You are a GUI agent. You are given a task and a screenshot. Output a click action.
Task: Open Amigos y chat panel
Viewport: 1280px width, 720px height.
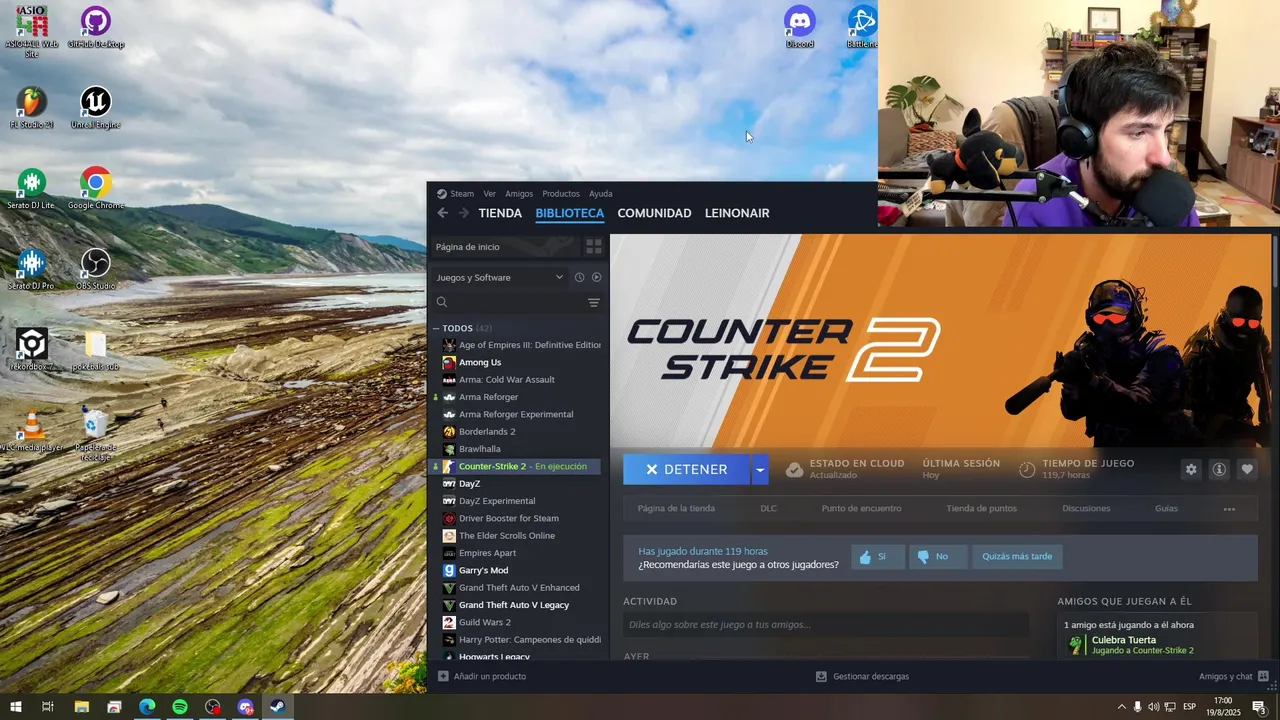pos(1234,677)
